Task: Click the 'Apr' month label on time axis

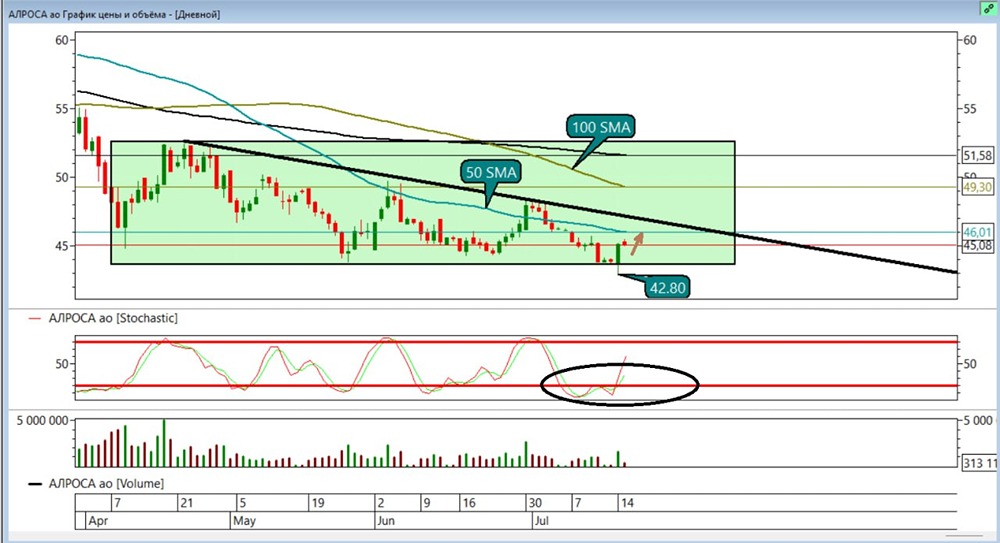Action: (98, 521)
